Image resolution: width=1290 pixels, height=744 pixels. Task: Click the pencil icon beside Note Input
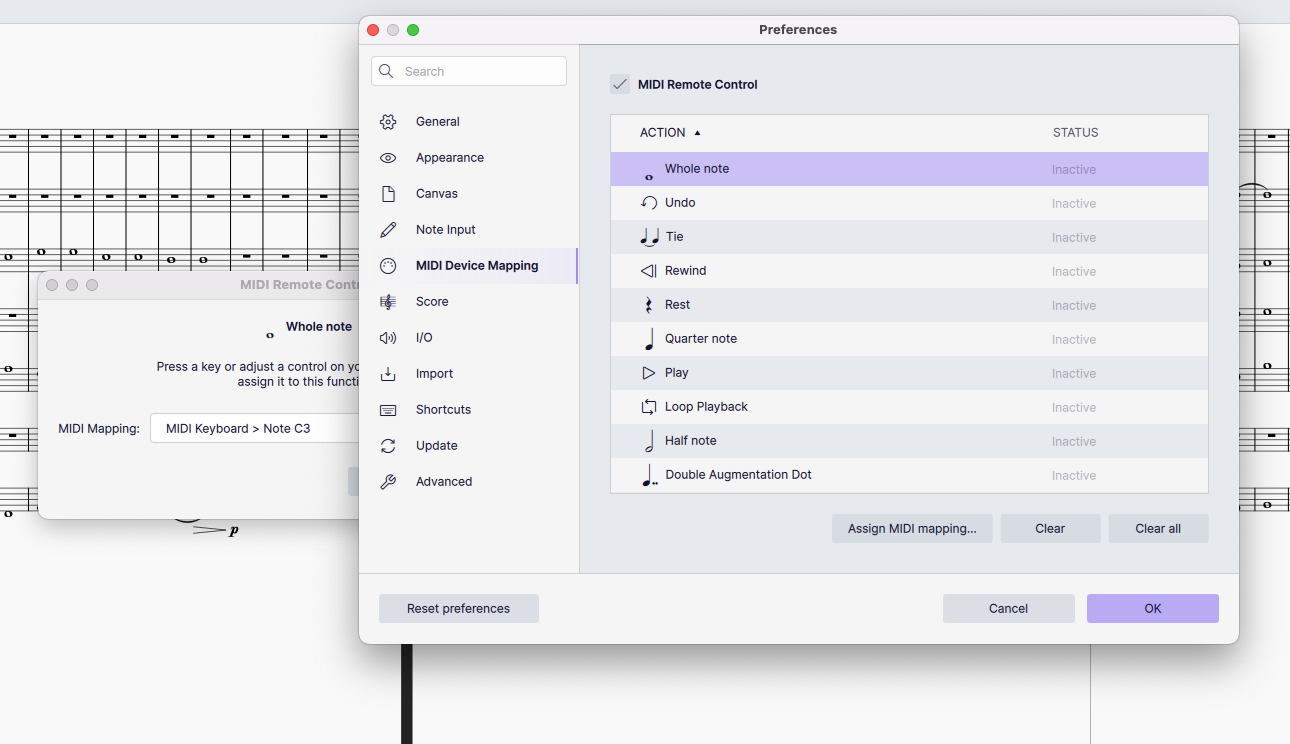pos(388,230)
